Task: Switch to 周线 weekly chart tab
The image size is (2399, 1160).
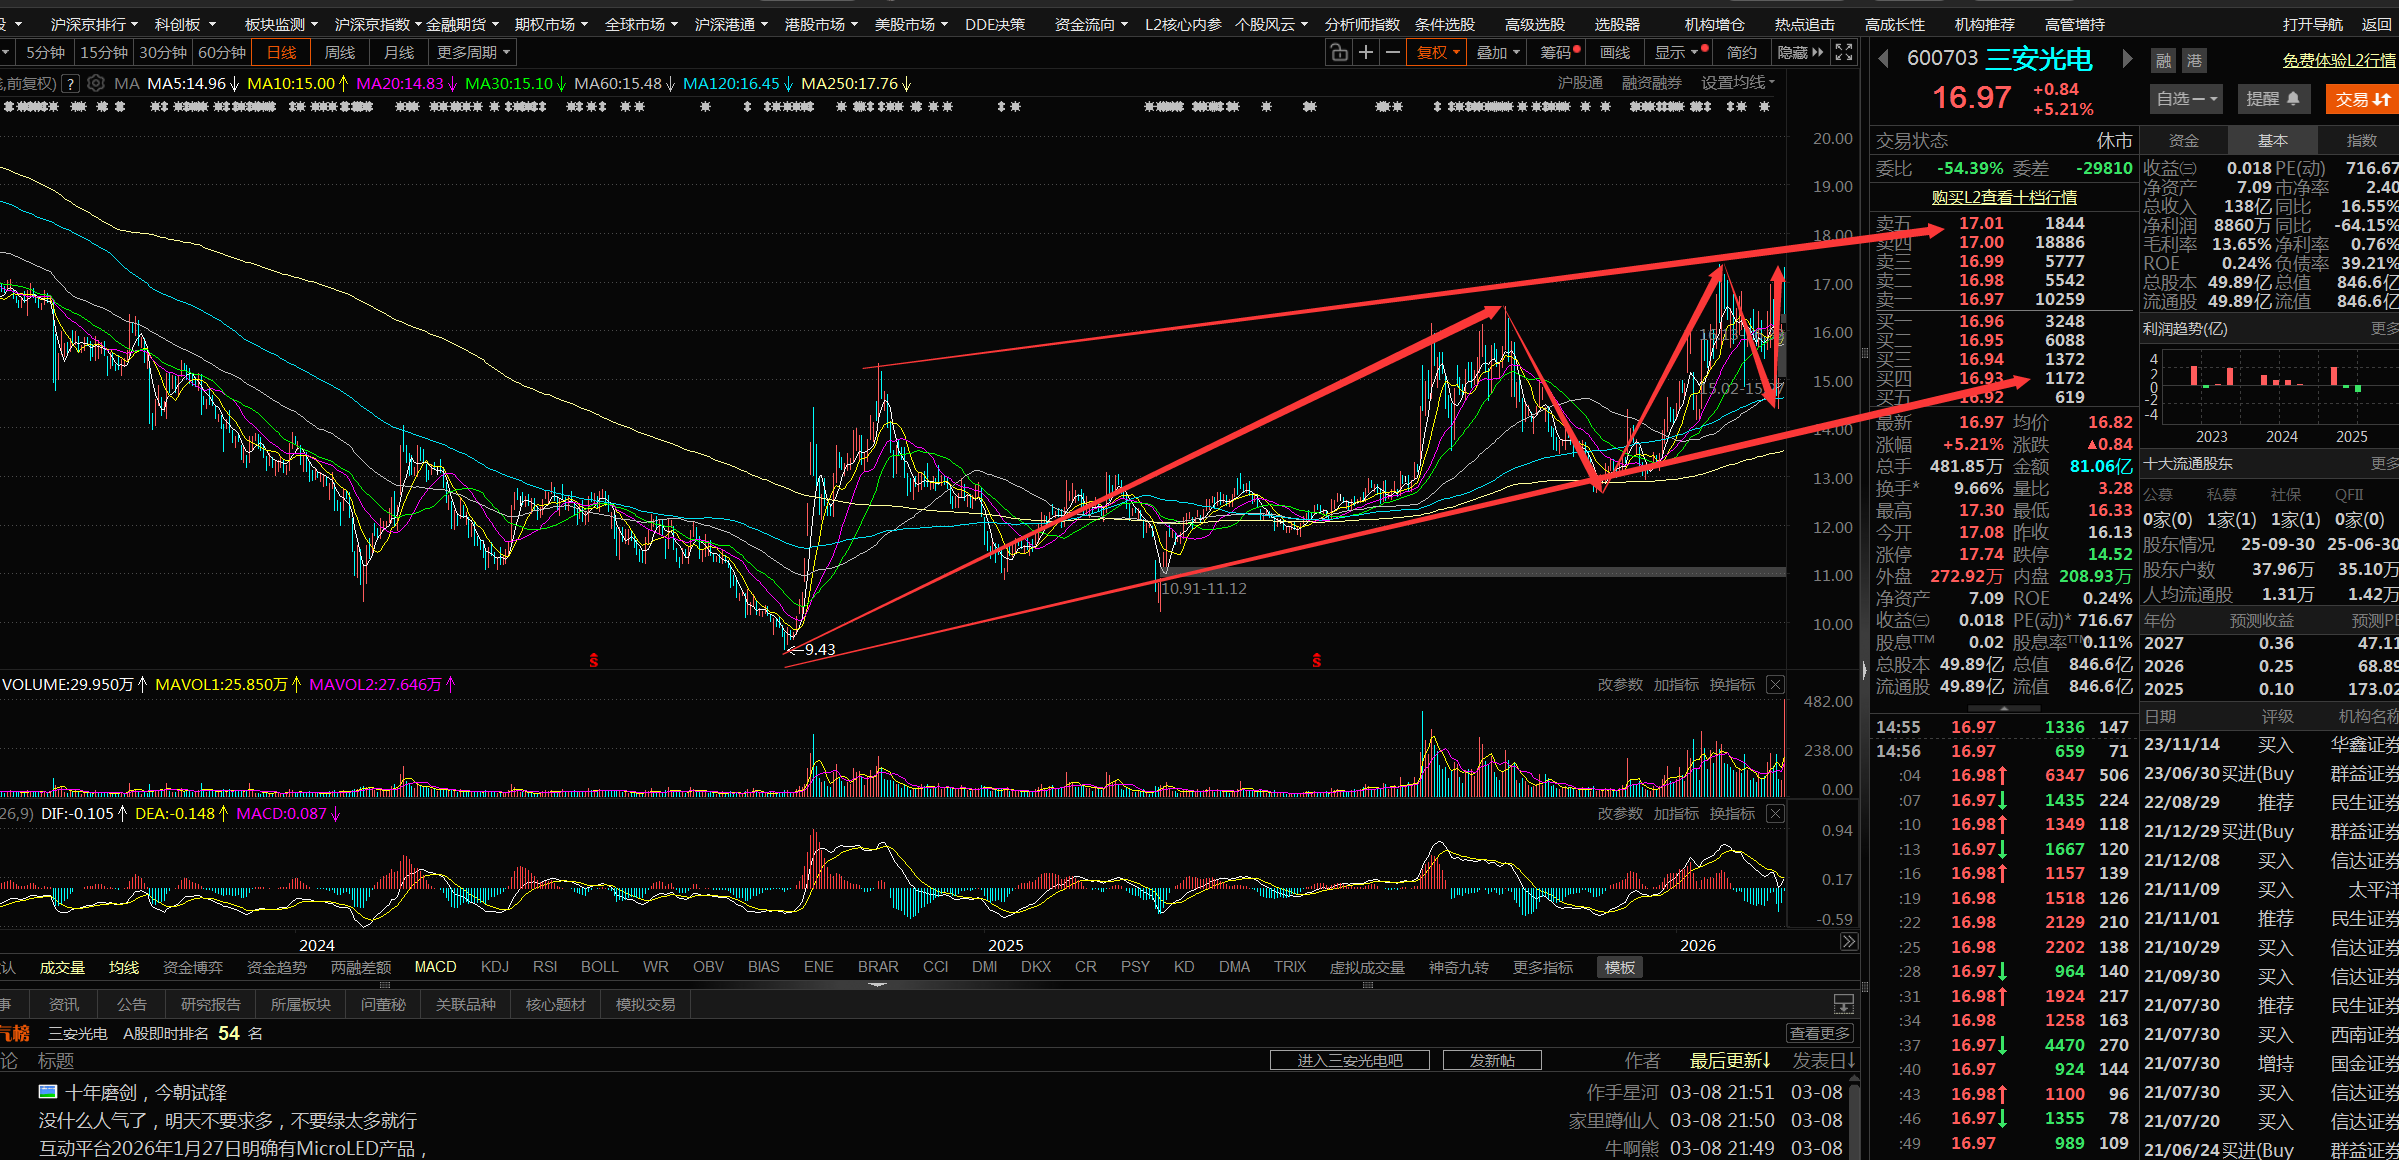Action: click(340, 53)
